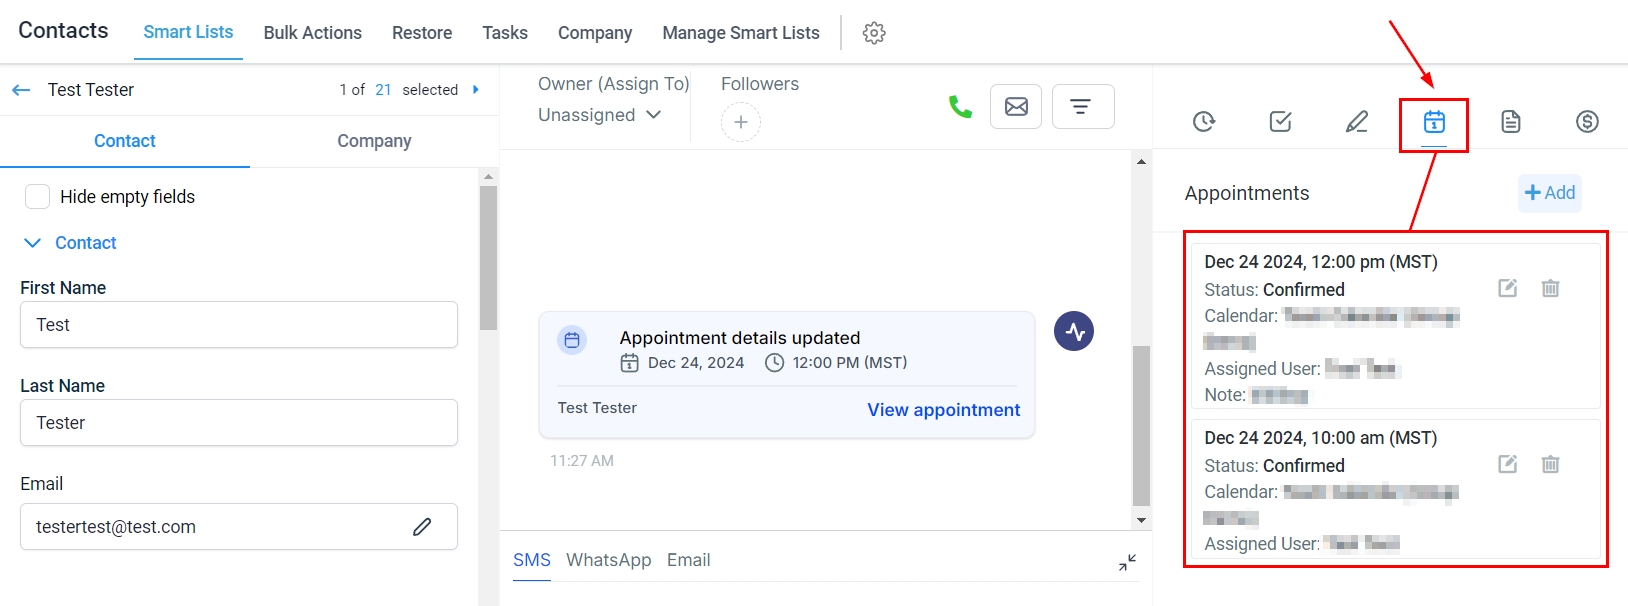Open the Documents icon tab
Viewport: 1628px width, 606px height.
click(1511, 122)
